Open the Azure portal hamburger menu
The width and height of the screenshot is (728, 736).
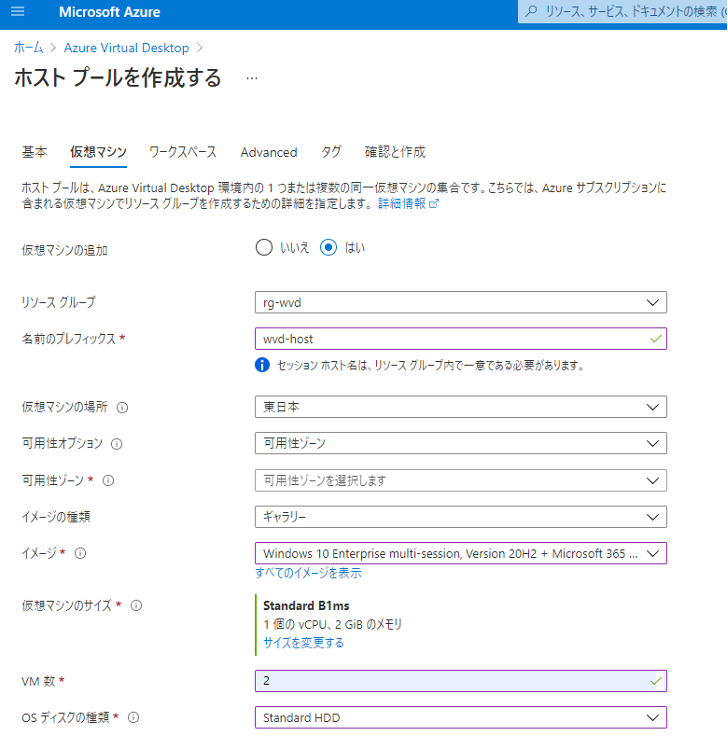(17, 11)
